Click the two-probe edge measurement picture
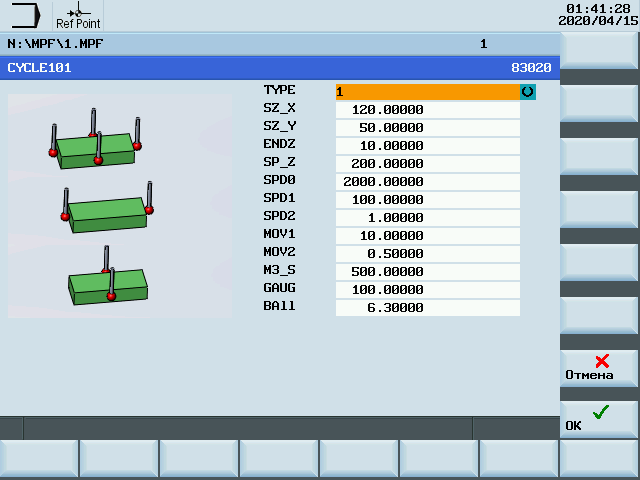This screenshot has height=480, width=640. pos(107,207)
